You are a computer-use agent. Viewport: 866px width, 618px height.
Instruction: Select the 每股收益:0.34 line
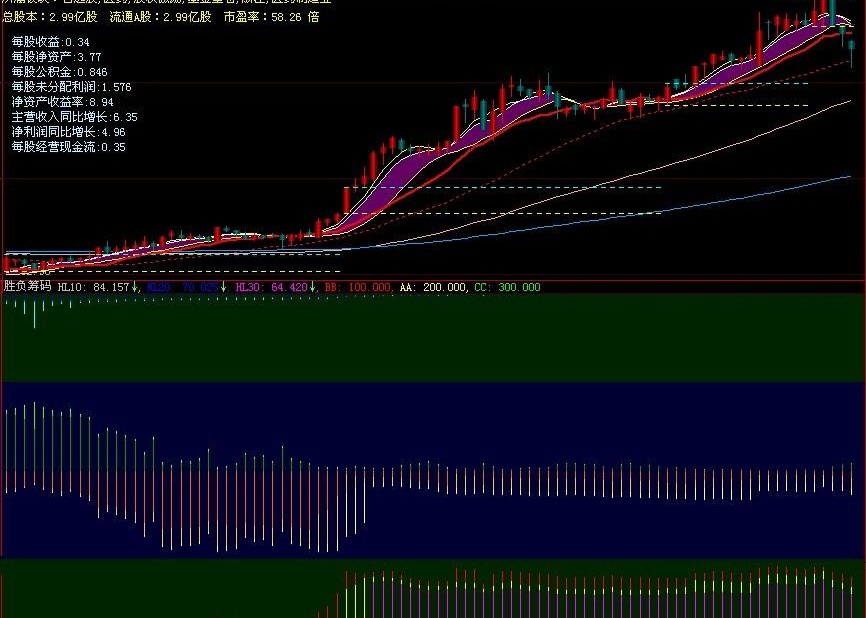(x=51, y=42)
